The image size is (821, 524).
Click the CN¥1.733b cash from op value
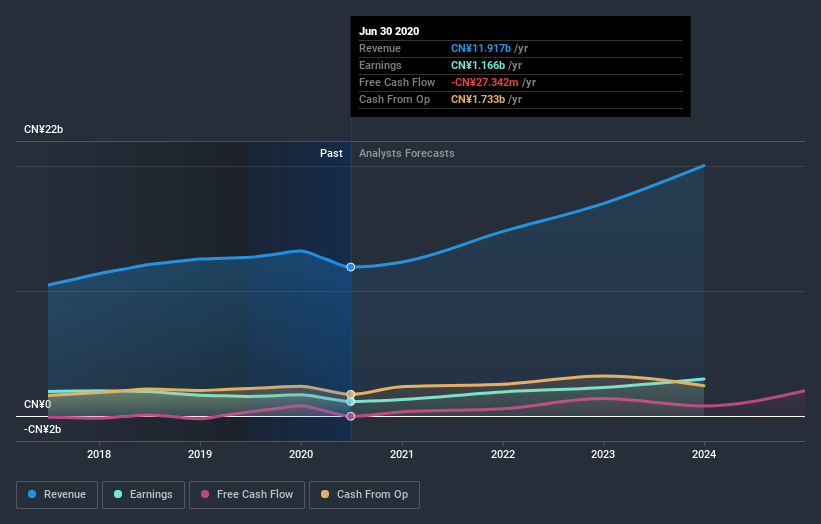point(478,99)
